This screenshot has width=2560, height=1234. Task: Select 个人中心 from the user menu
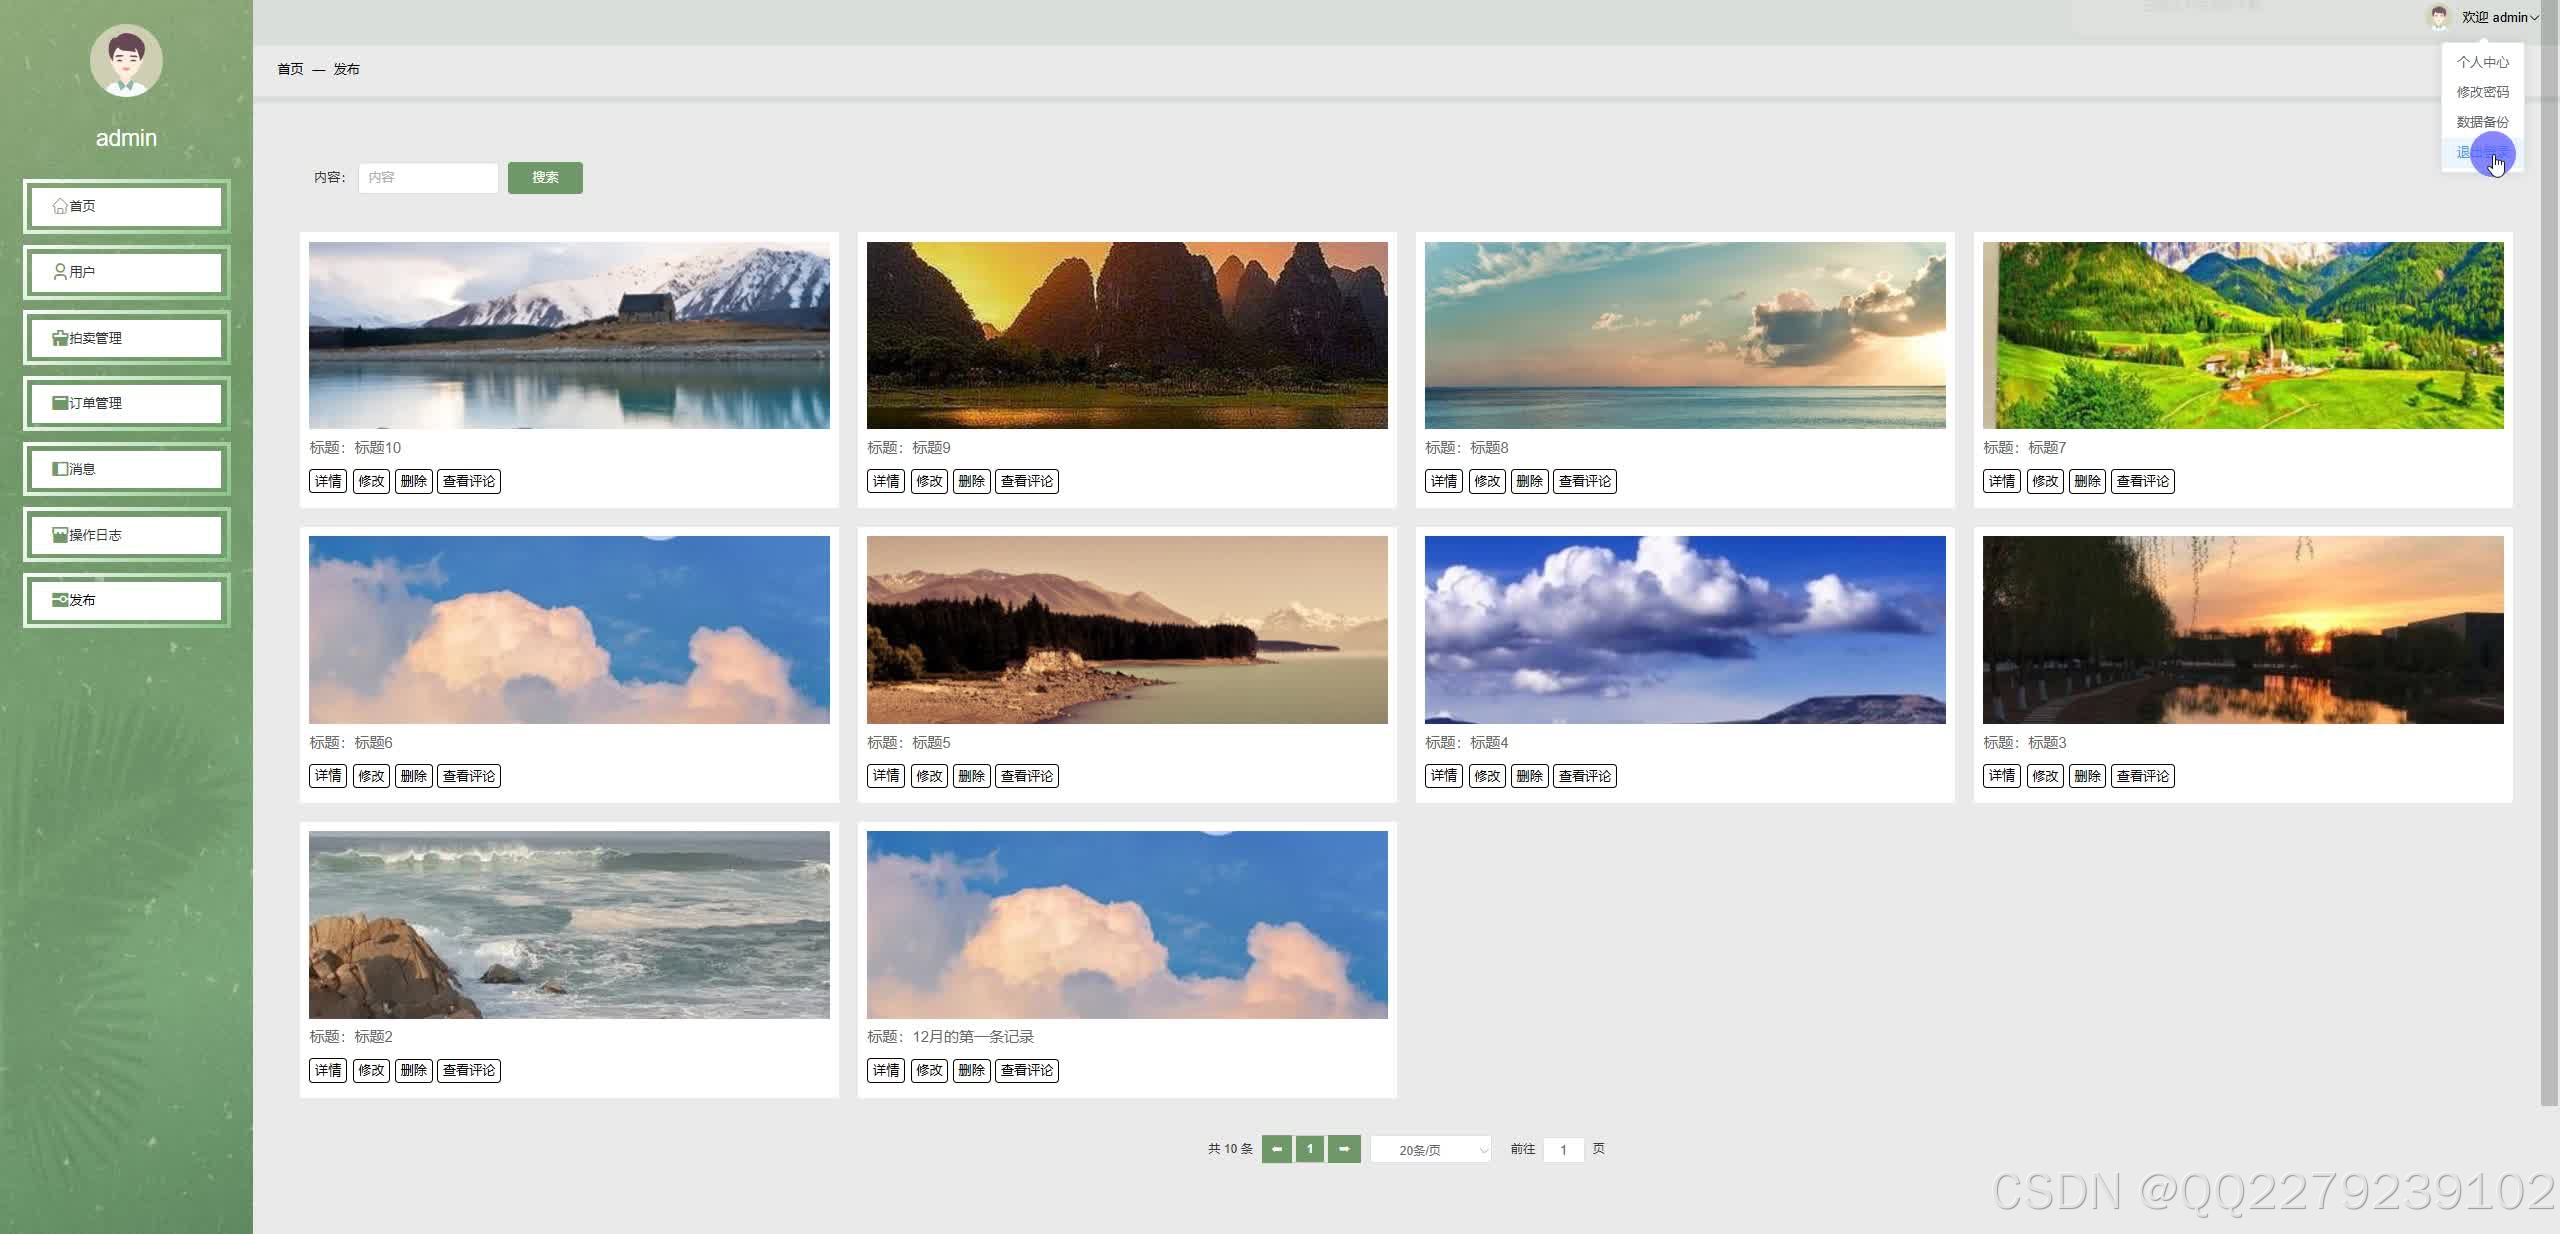click(2482, 62)
